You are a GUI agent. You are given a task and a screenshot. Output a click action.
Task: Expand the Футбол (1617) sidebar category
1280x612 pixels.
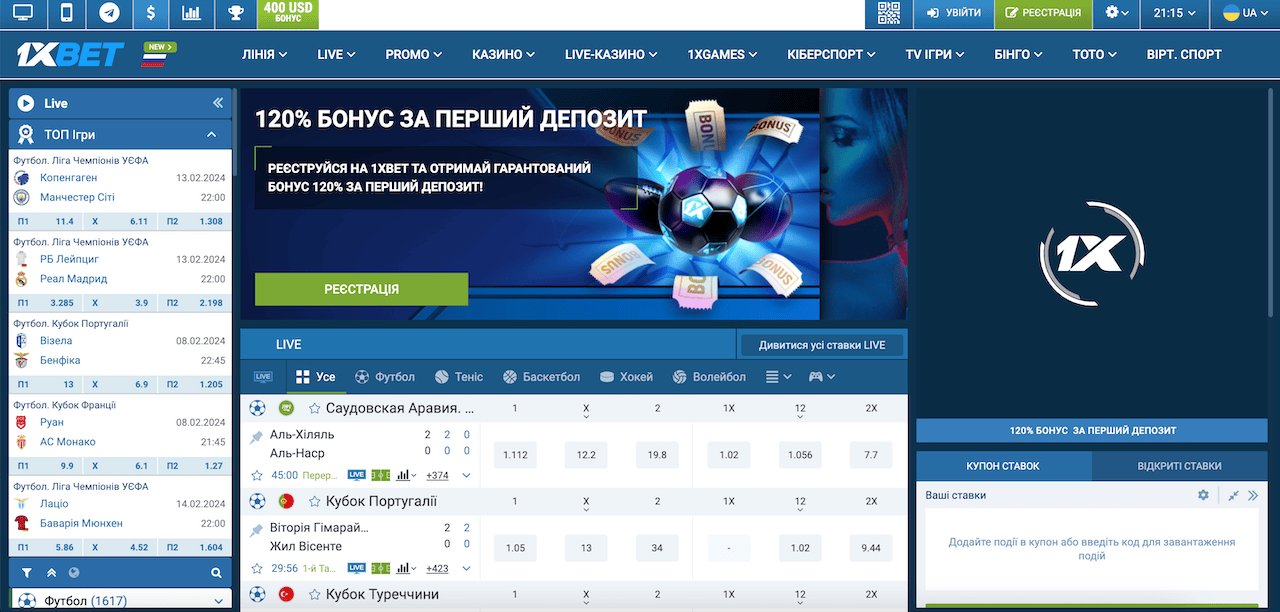(120, 600)
